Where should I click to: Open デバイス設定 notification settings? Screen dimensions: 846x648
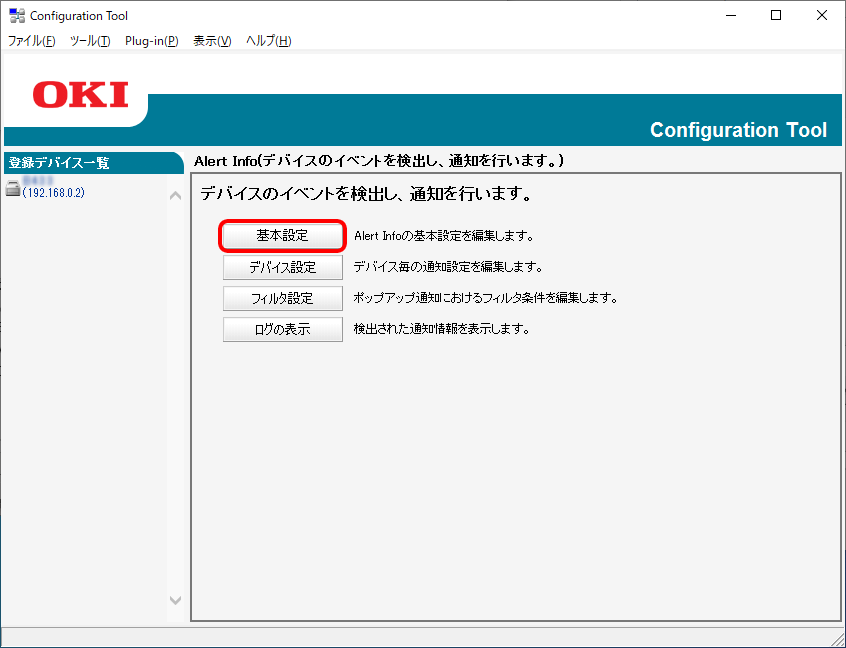tap(283, 267)
